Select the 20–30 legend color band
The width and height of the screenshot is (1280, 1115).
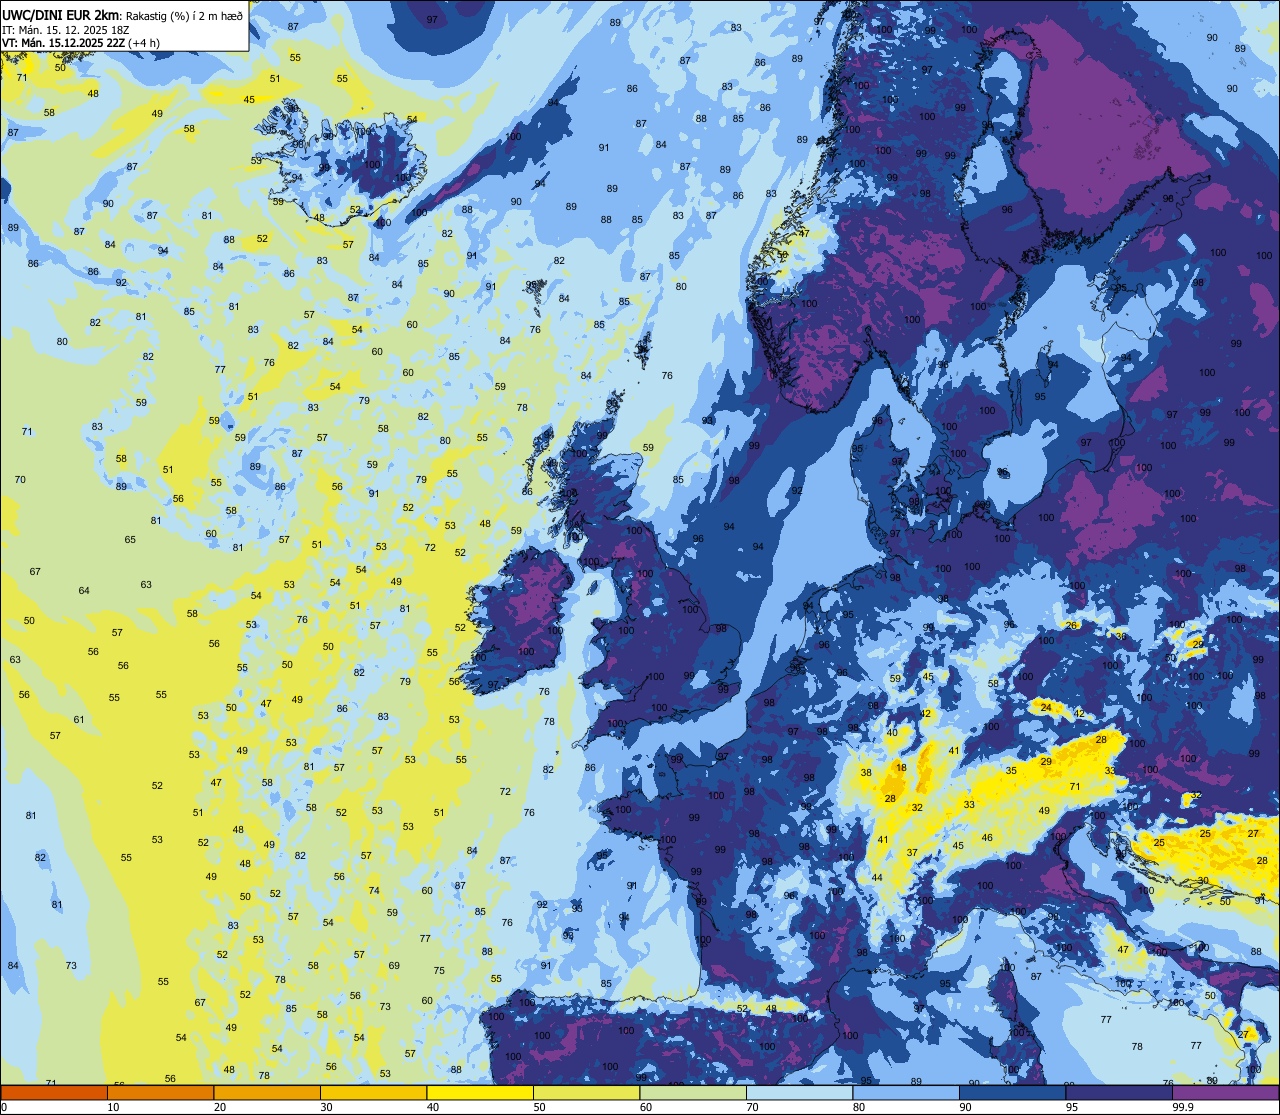pyautogui.click(x=267, y=1093)
